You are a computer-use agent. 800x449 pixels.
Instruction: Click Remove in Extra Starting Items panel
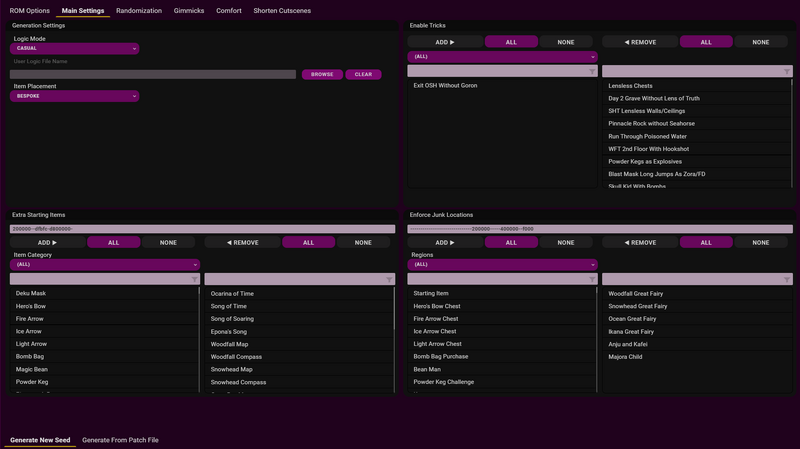tap(243, 243)
